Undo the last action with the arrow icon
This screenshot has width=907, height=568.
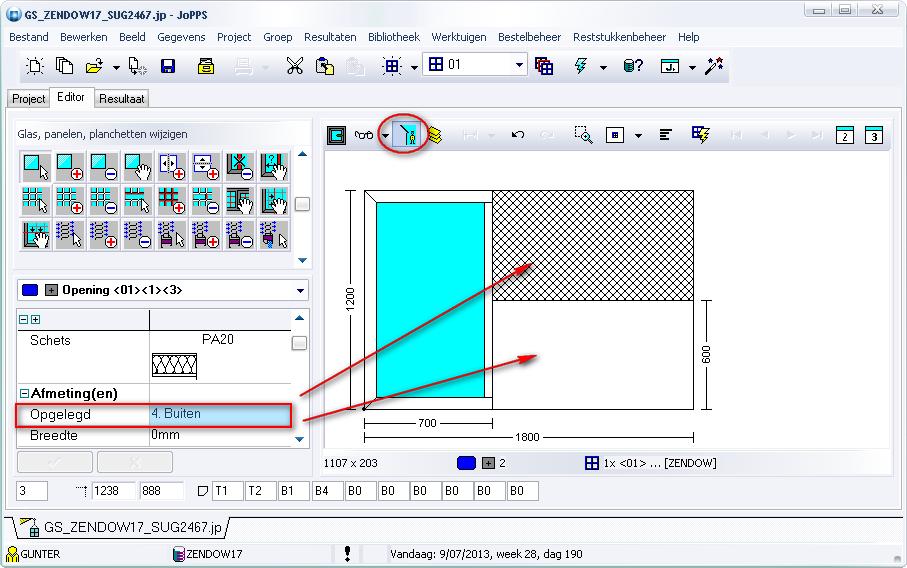coord(518,135)
